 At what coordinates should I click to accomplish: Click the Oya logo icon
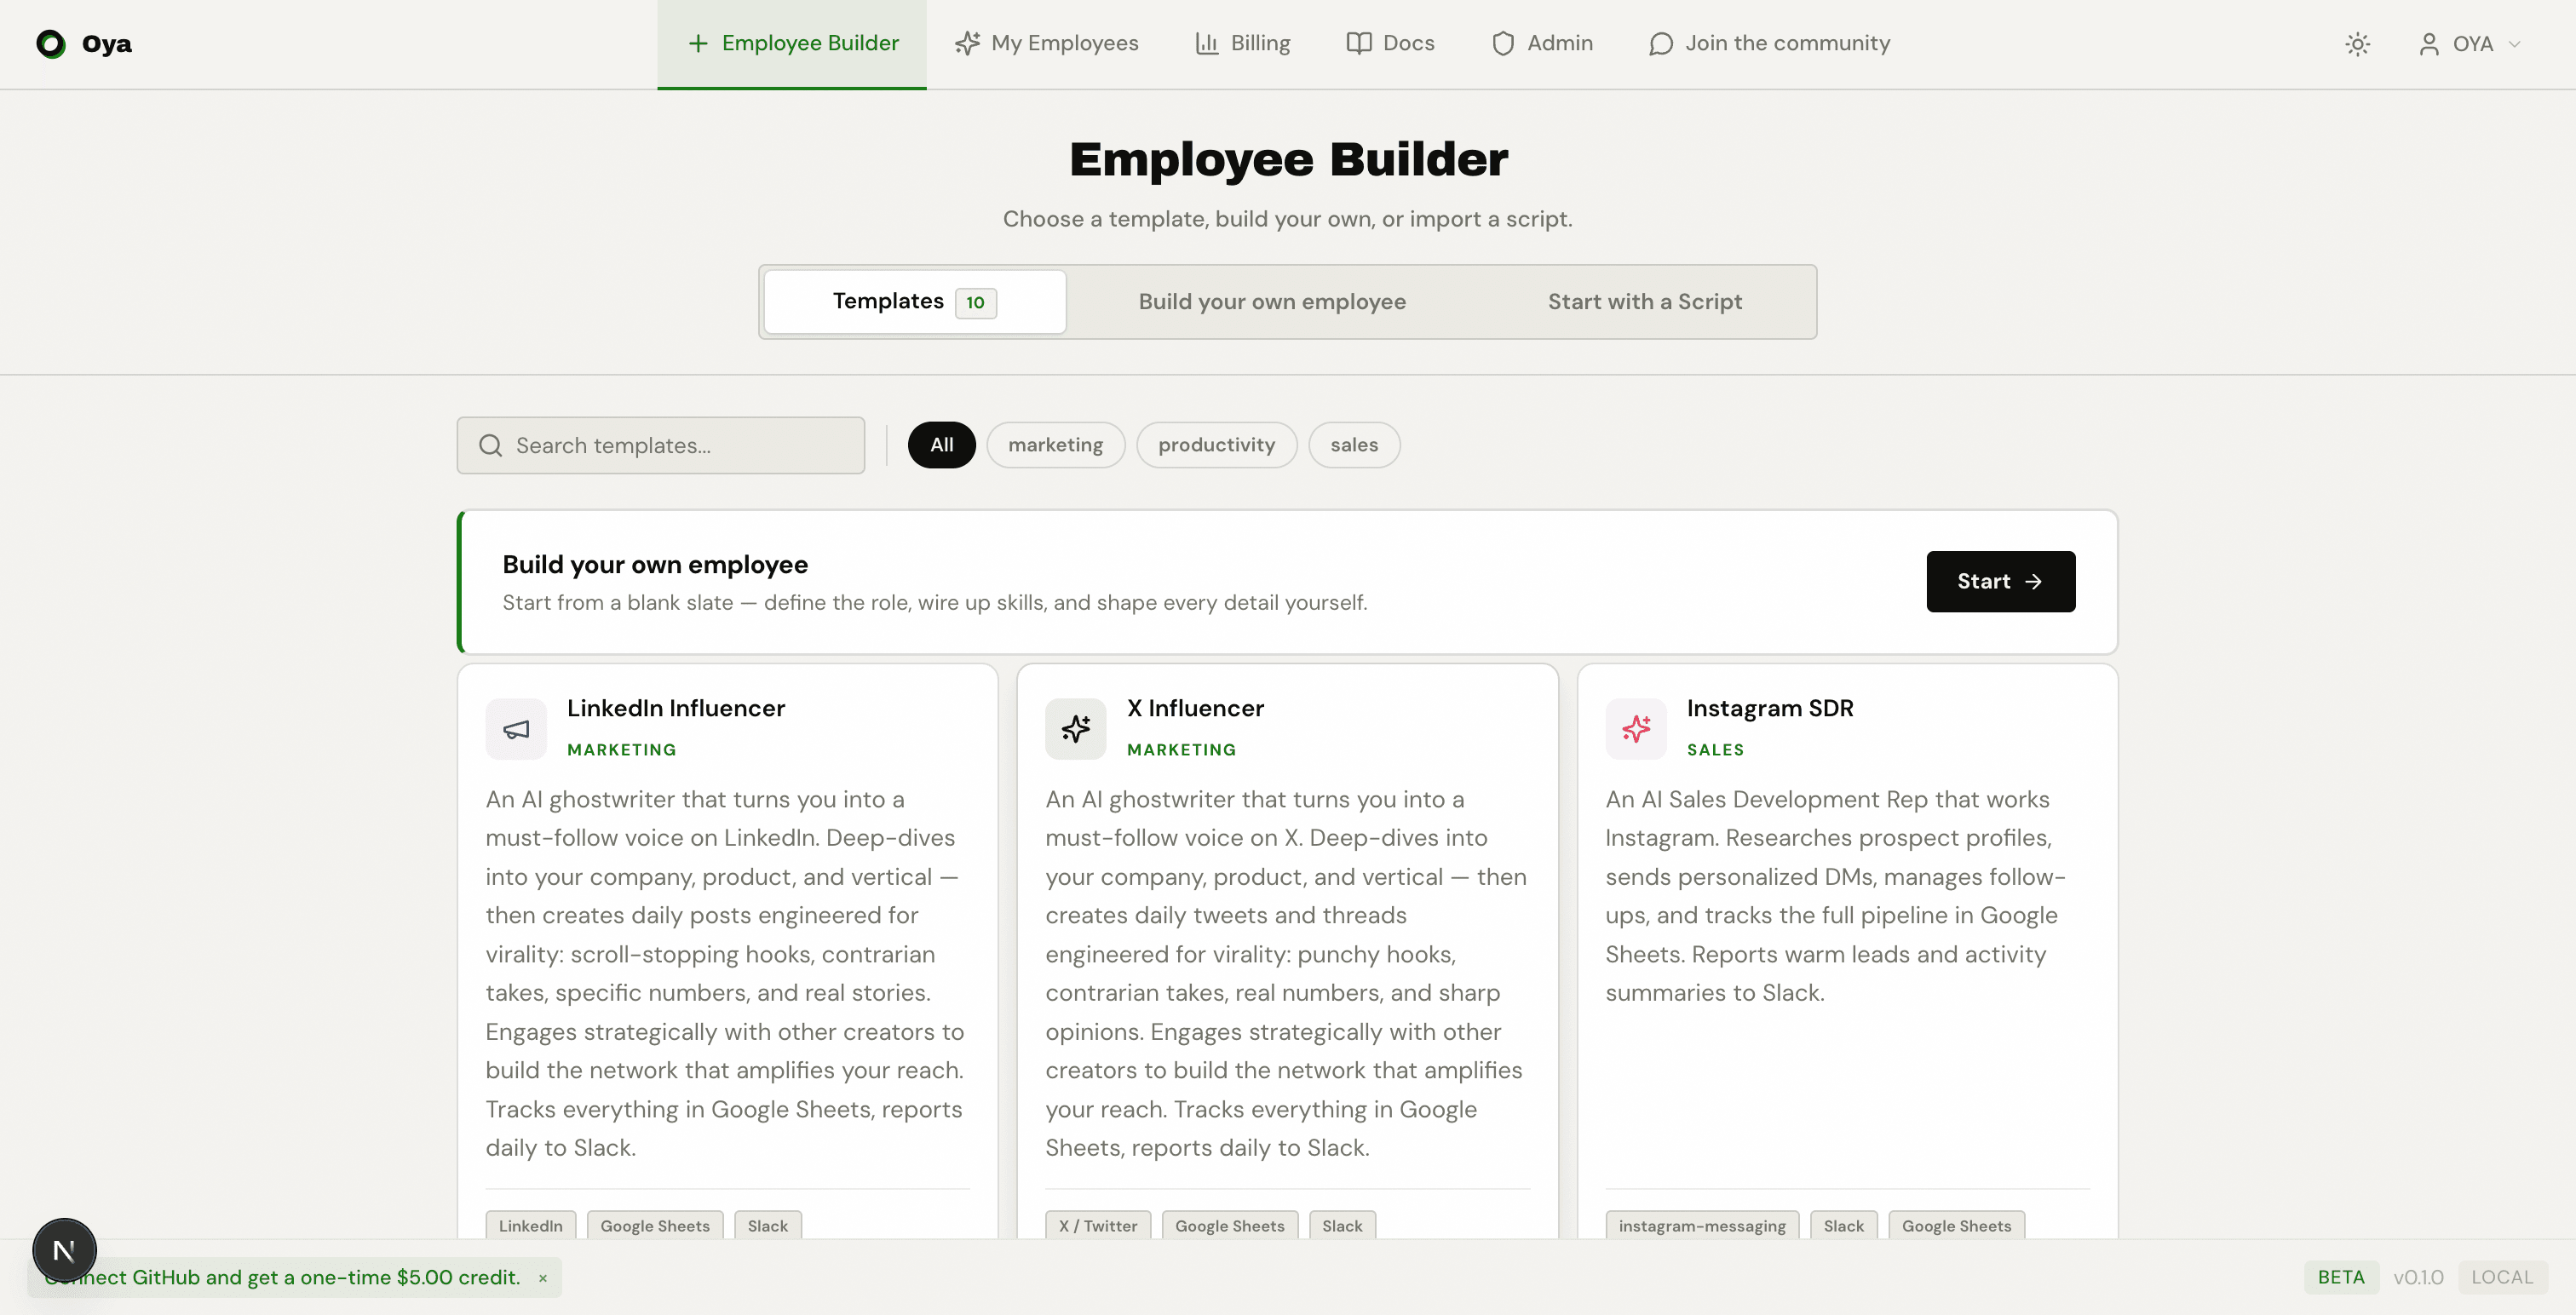[x=51, y=44]
